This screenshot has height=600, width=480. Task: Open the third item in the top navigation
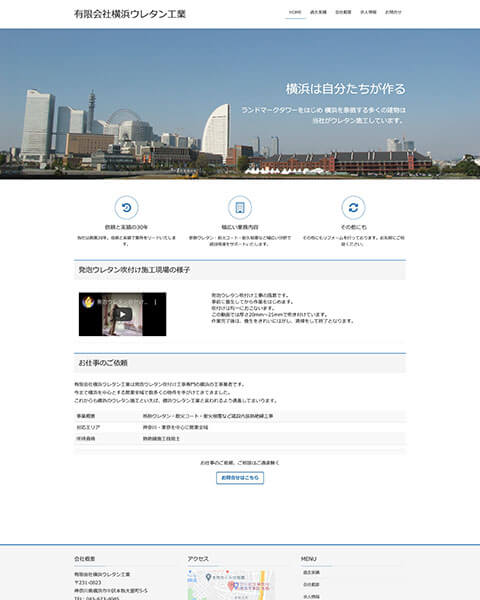343,12
